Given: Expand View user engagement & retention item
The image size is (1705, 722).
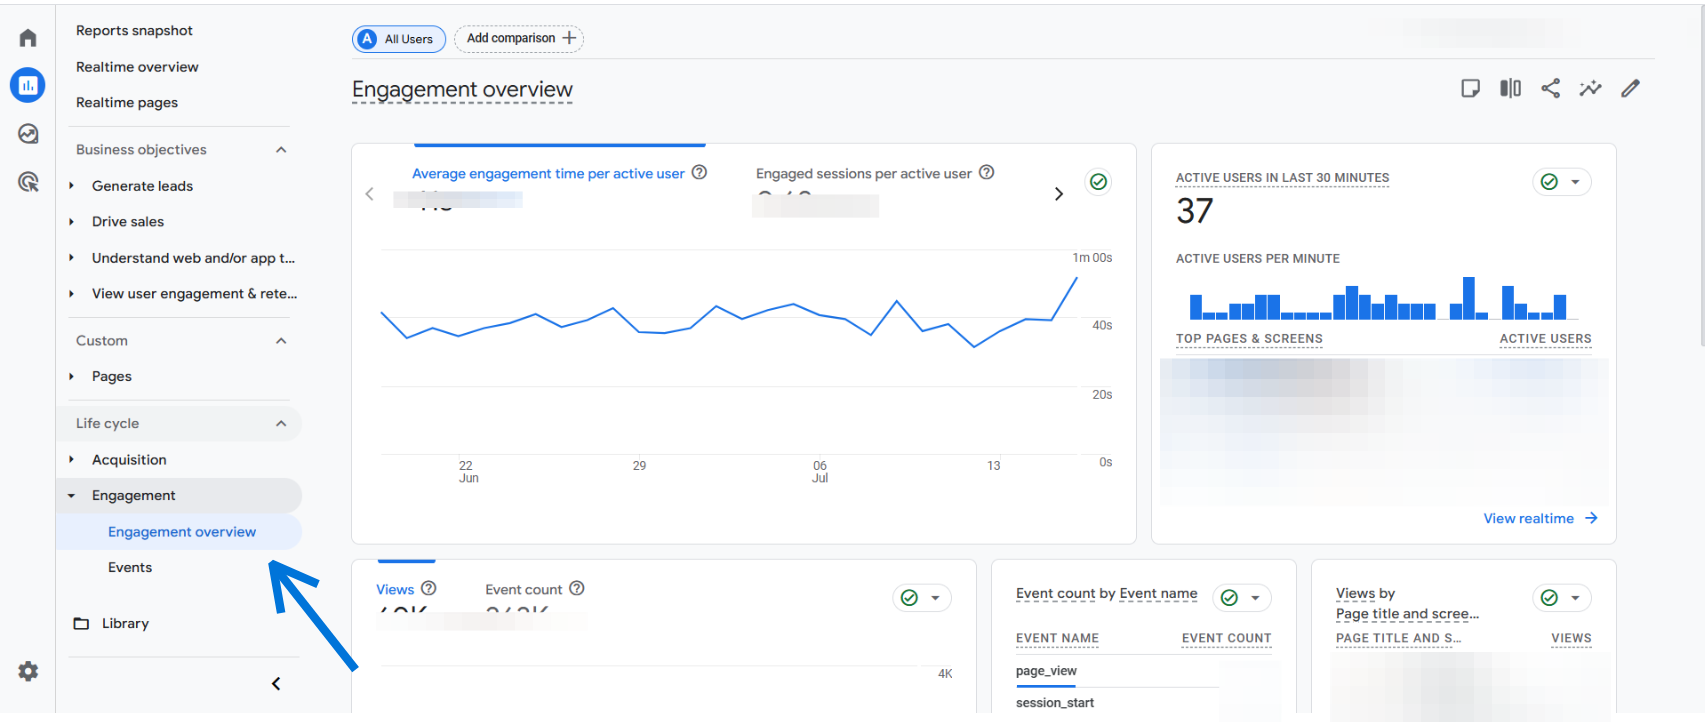Looking at the screenshot, I should pos(72,294).
